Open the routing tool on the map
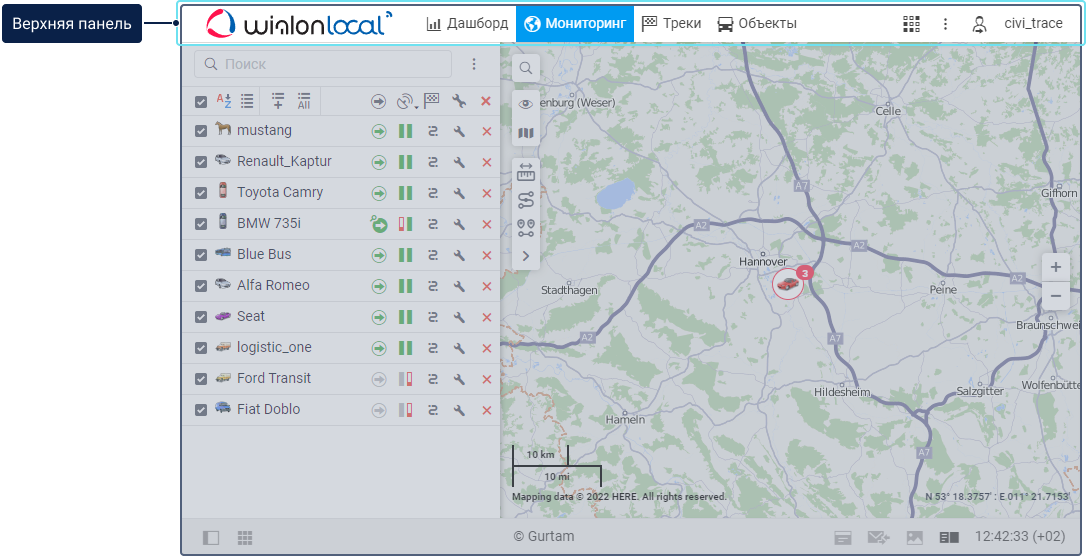This screenshot has width=1086, height=556. (x=526, y=201)
